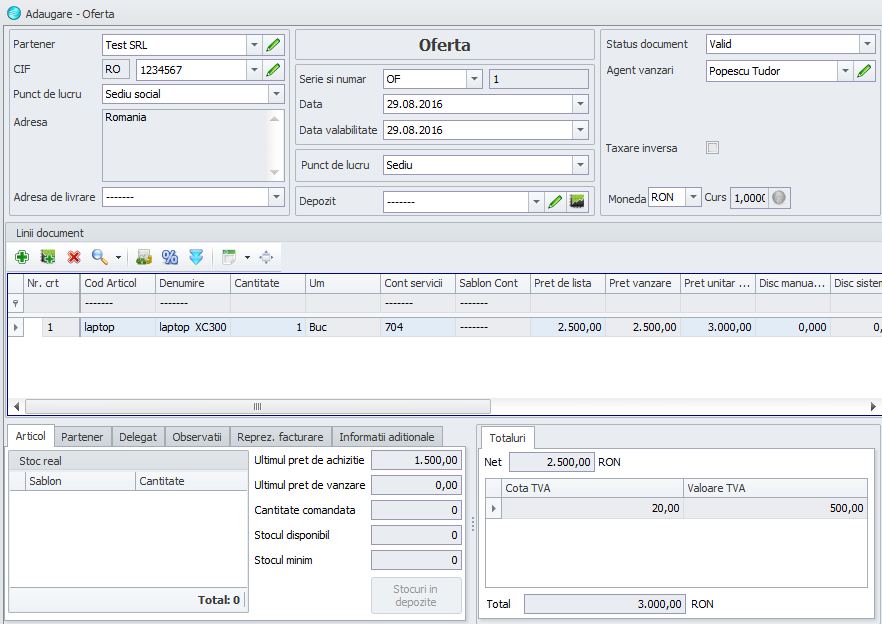Open the Sediu social punct de lucru dropdown
The image size is (882, 624).
276,94
